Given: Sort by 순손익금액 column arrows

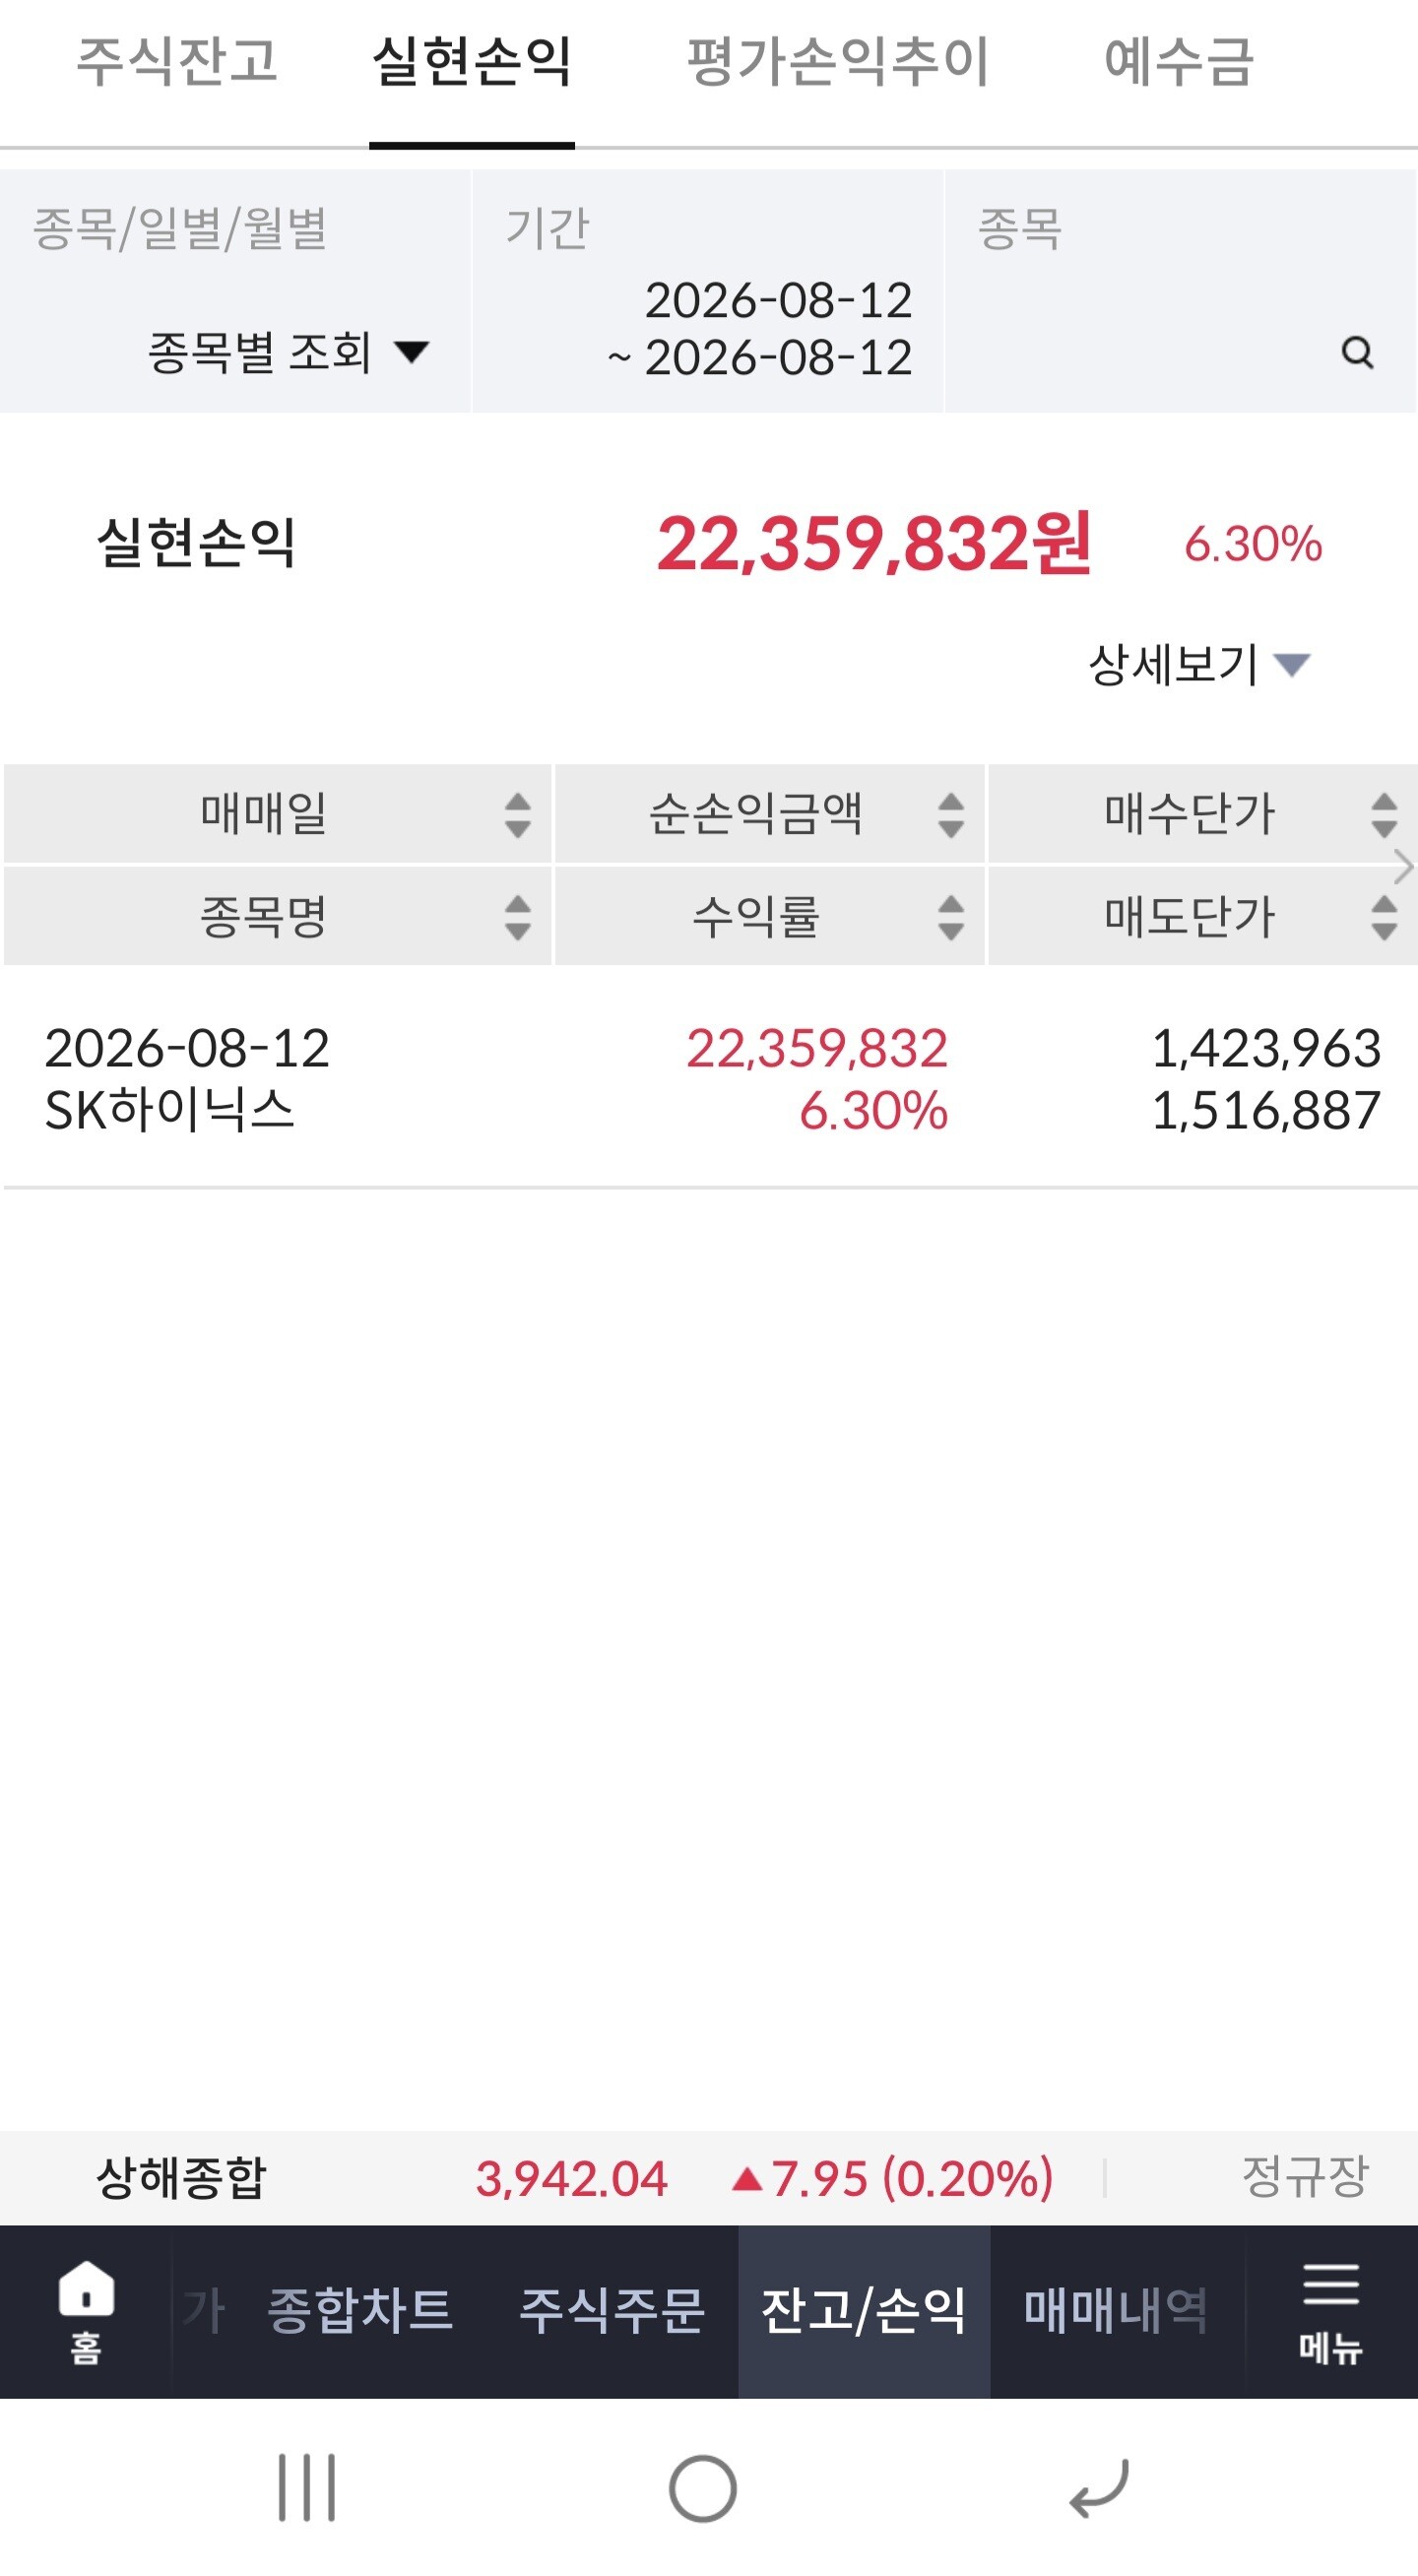Looking at the screenshot, I should pos(951,815).
